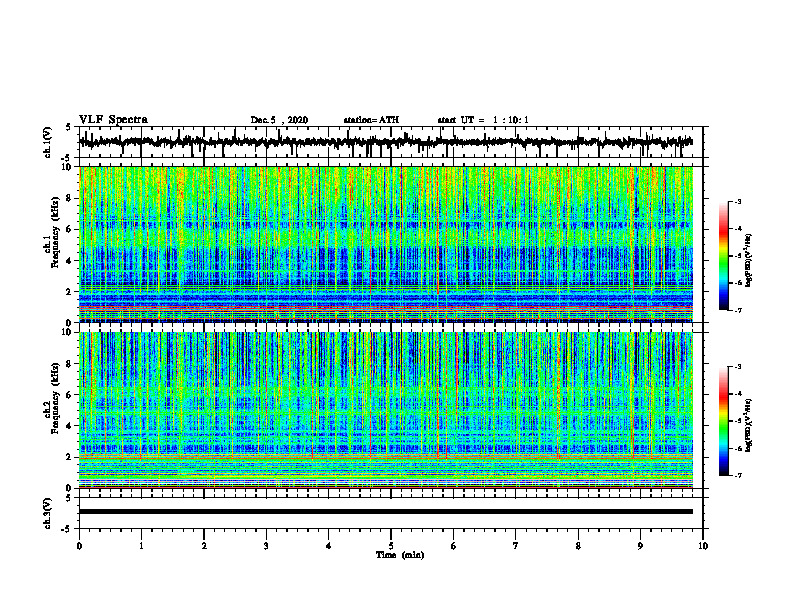Click the '0' tick label on time axis
792x612 pixels.
(x=79, y=546)
